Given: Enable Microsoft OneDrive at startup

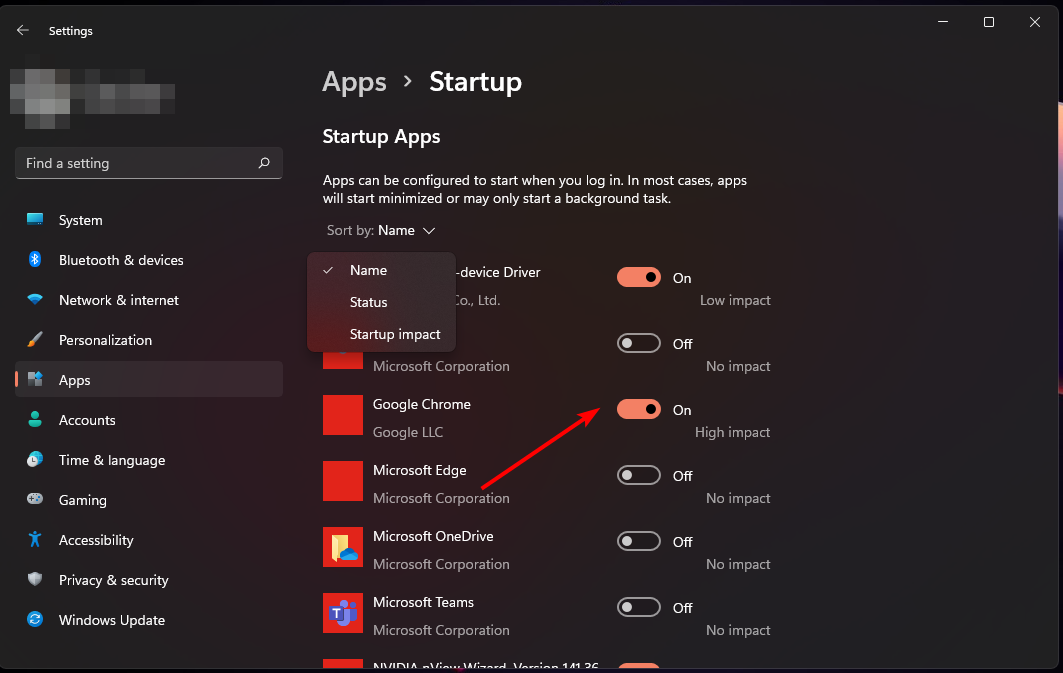Looking at the screenshot, I should pos(639,541).
